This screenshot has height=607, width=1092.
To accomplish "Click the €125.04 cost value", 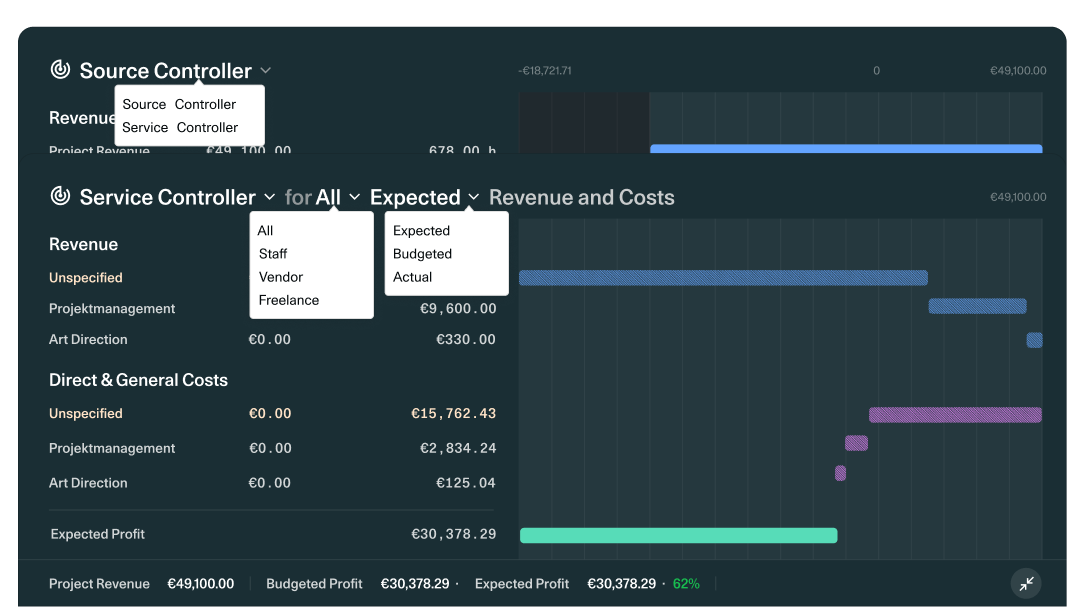I will coord(465,483).
